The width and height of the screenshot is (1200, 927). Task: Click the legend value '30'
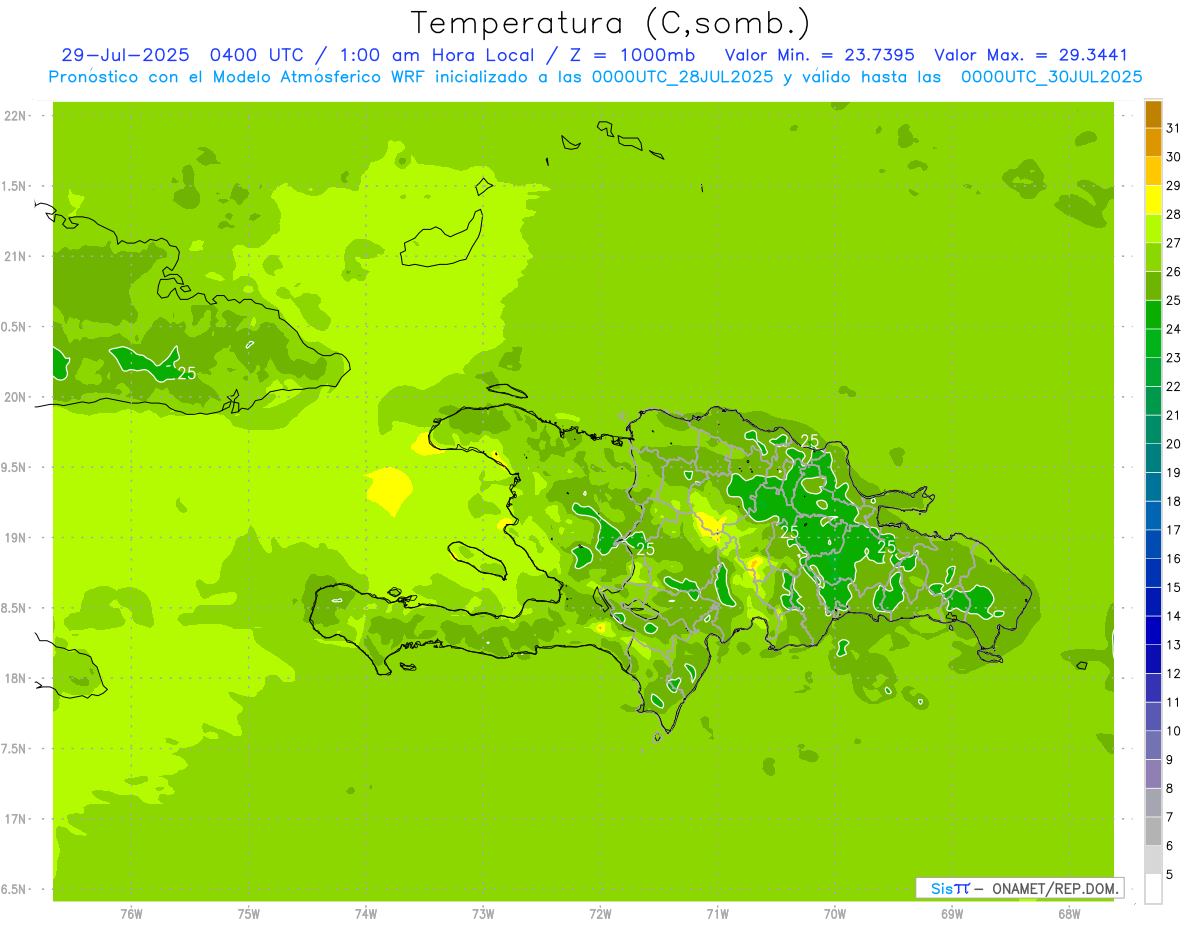[1173, 157]
